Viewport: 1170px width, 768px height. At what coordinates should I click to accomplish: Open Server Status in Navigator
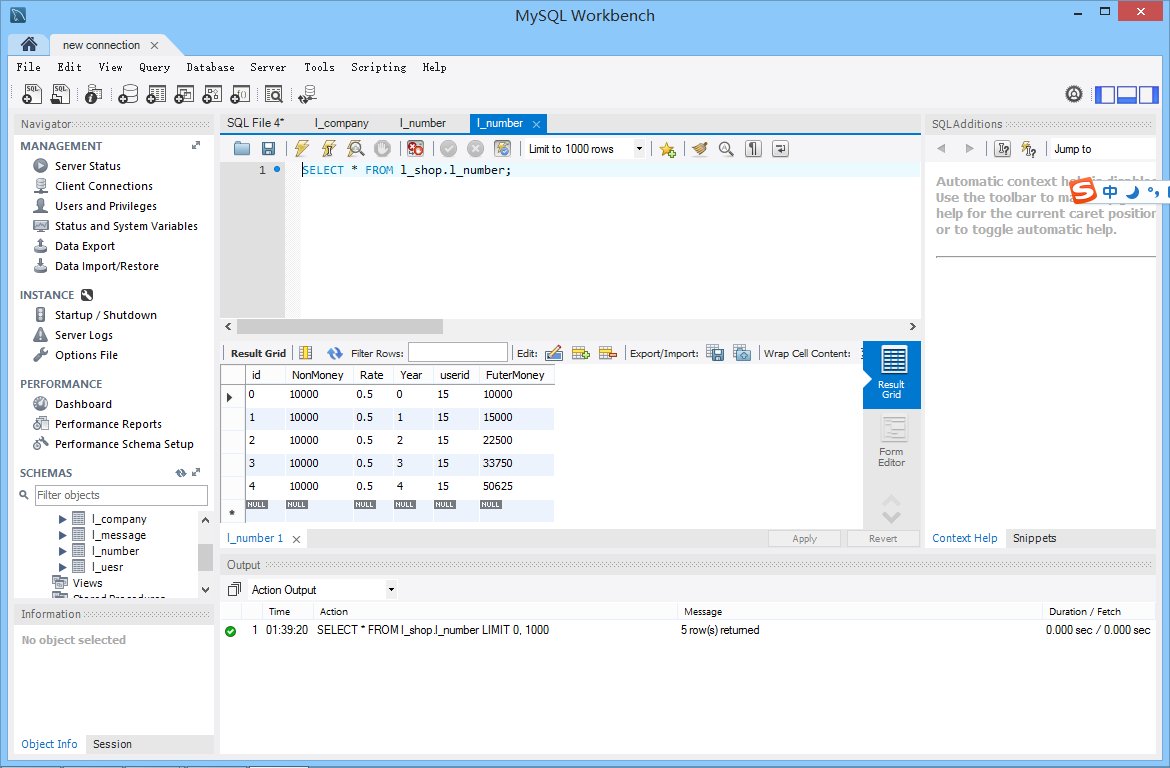click(87, 166)
